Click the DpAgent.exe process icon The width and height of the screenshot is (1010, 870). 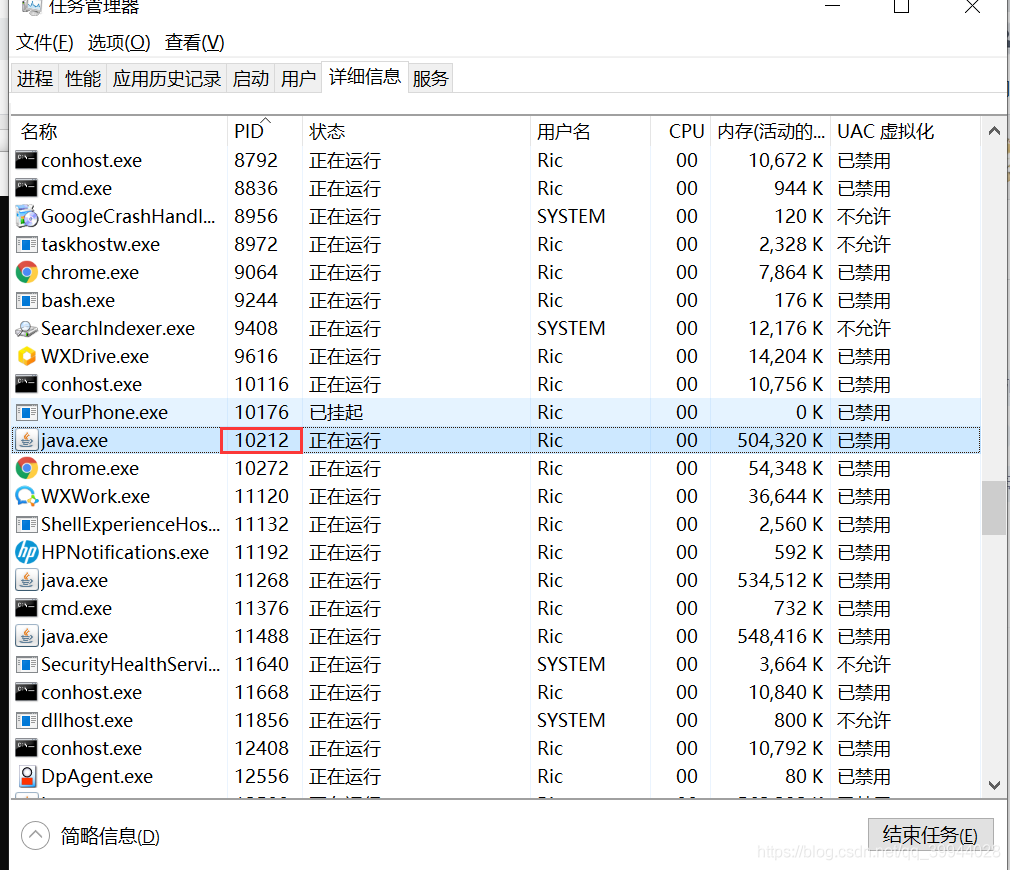26,777
